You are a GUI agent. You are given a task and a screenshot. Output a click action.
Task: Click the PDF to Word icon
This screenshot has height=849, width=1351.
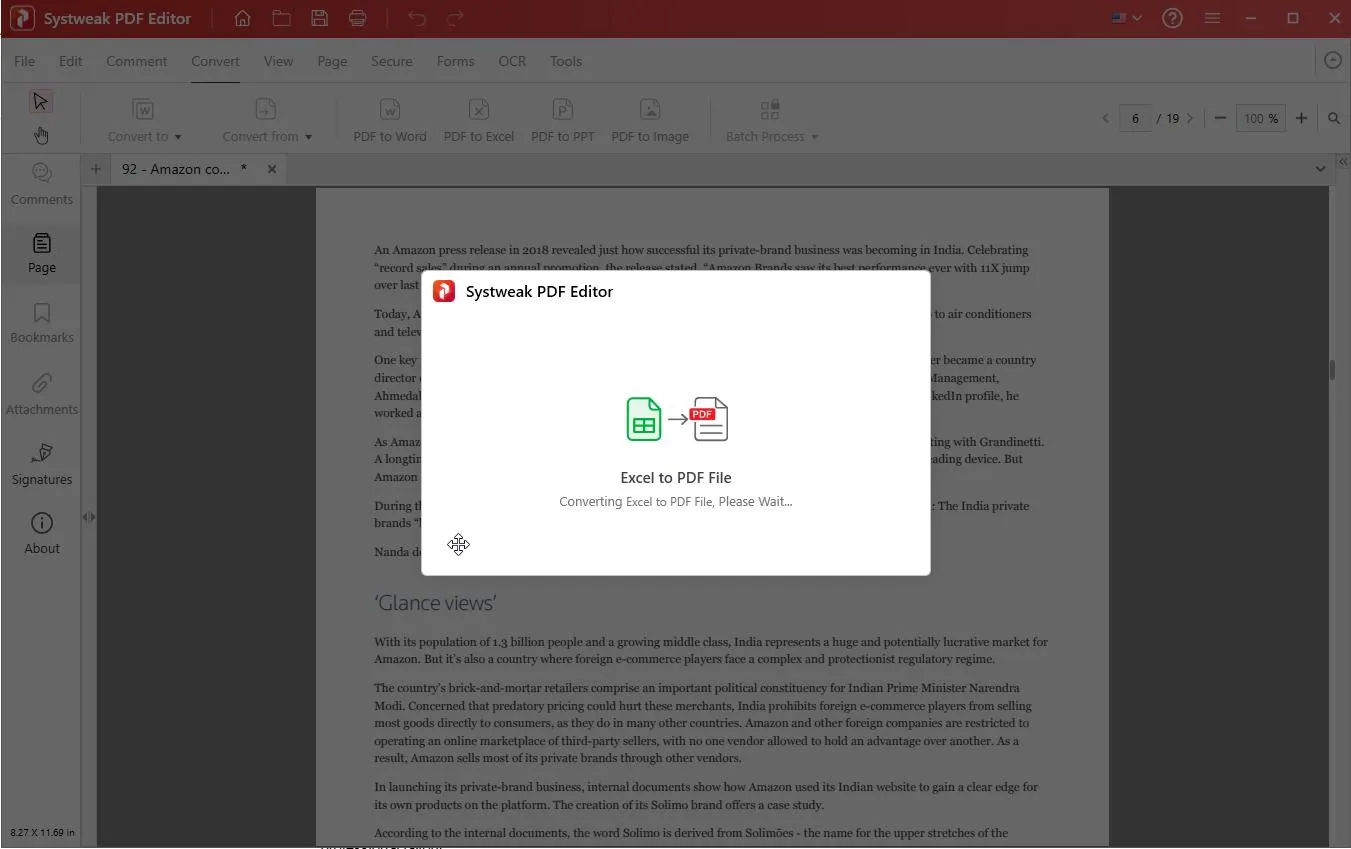tap(390, 110)
